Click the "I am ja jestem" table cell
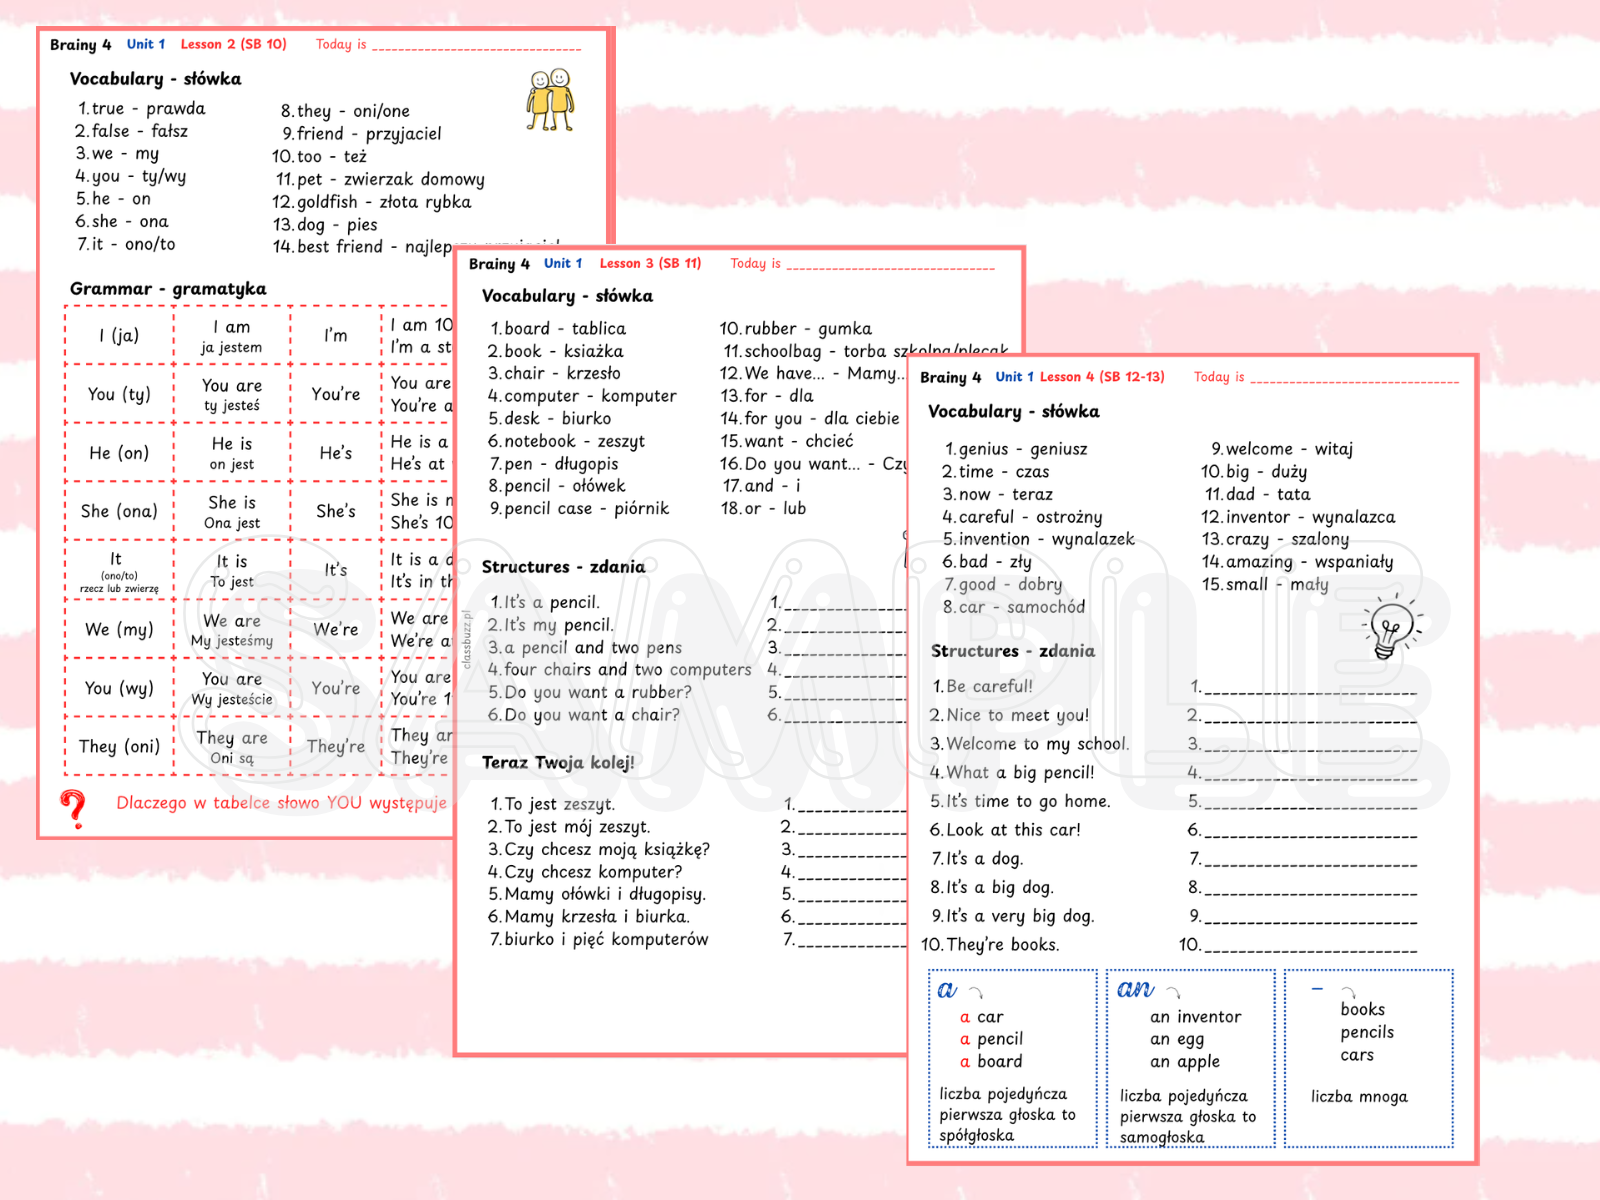Viewport: 1600px width, 1200px height. pos(232,336)
